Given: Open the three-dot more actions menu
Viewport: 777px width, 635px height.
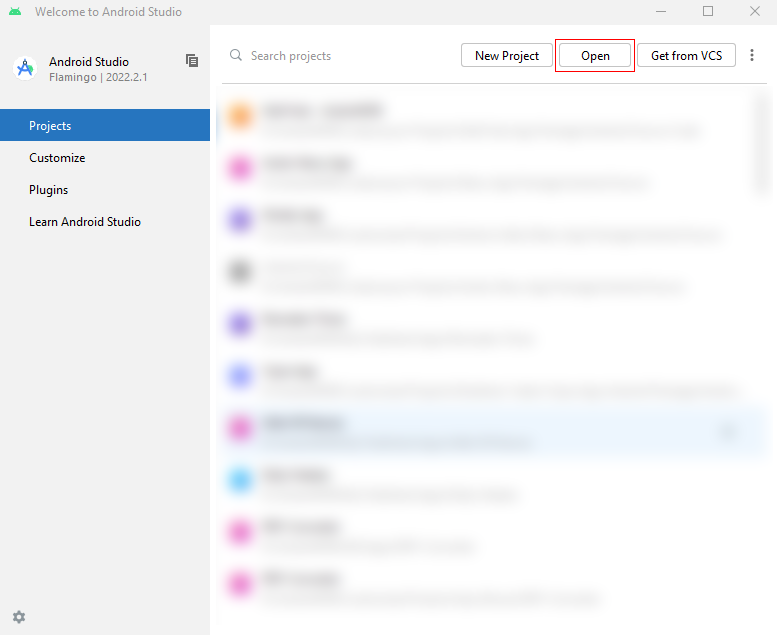Looking at the screenshot, I should pos(752,56).
